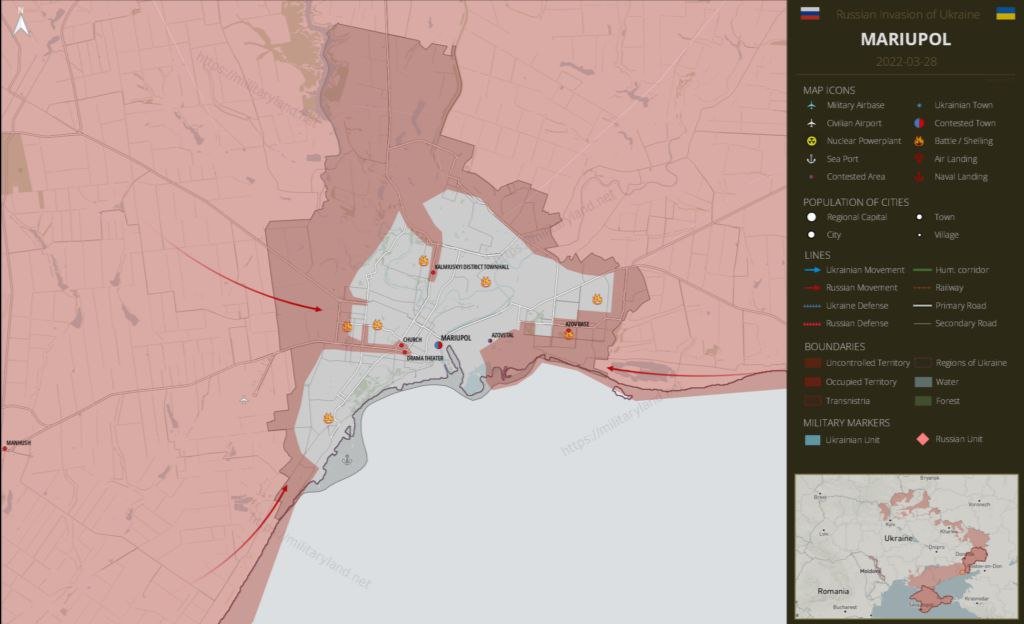Click the Kalmiuskyi District Townhall marker
This screenshot has height=624, width=1024.
point(432,272)
